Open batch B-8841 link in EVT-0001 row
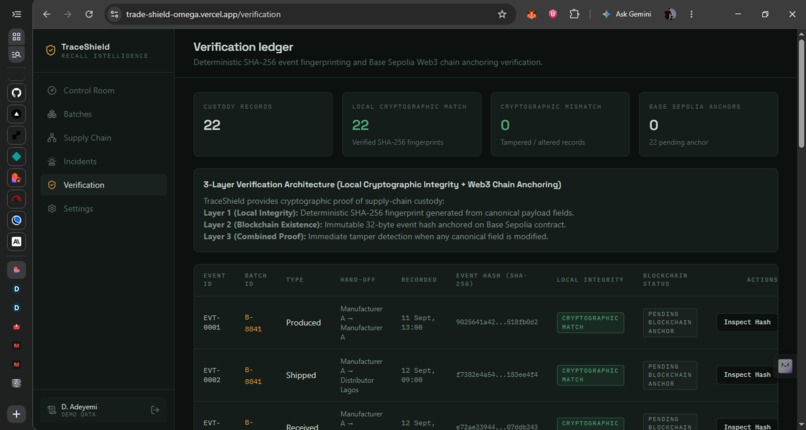This screenshot has height=430, width=806. pyautogui.click(x=253, y=323)
